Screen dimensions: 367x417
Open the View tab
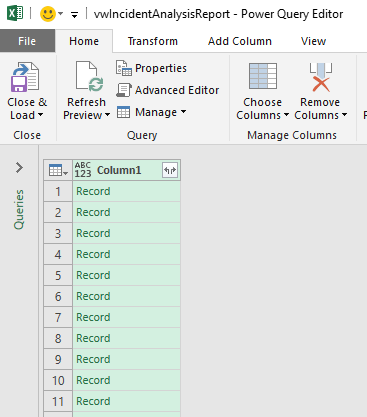[313, 41]
